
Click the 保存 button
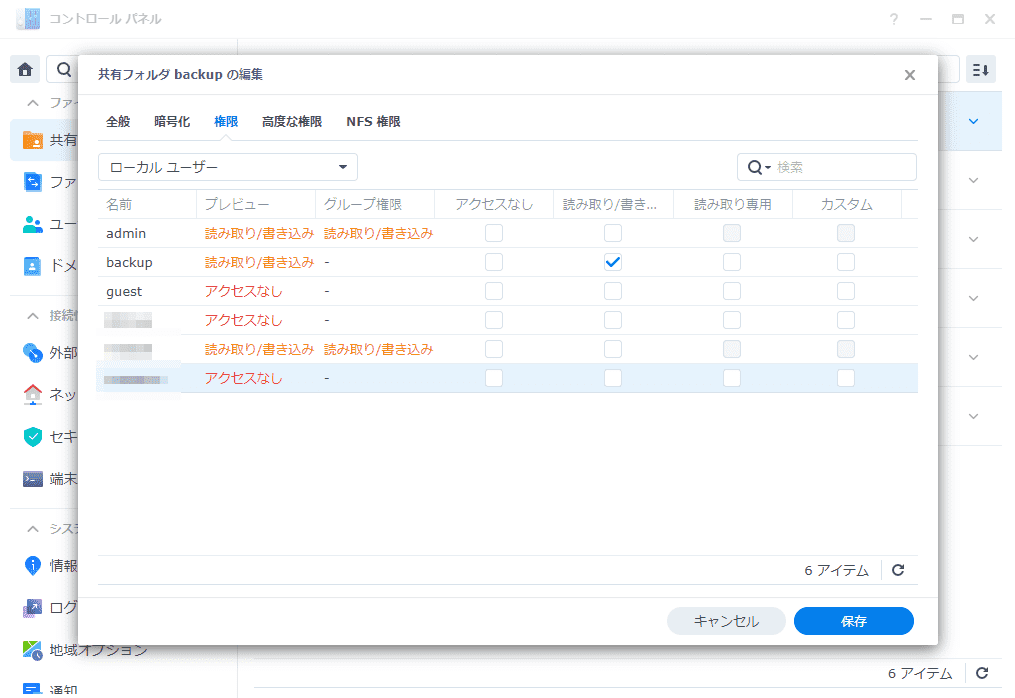(x=854, y=621)
